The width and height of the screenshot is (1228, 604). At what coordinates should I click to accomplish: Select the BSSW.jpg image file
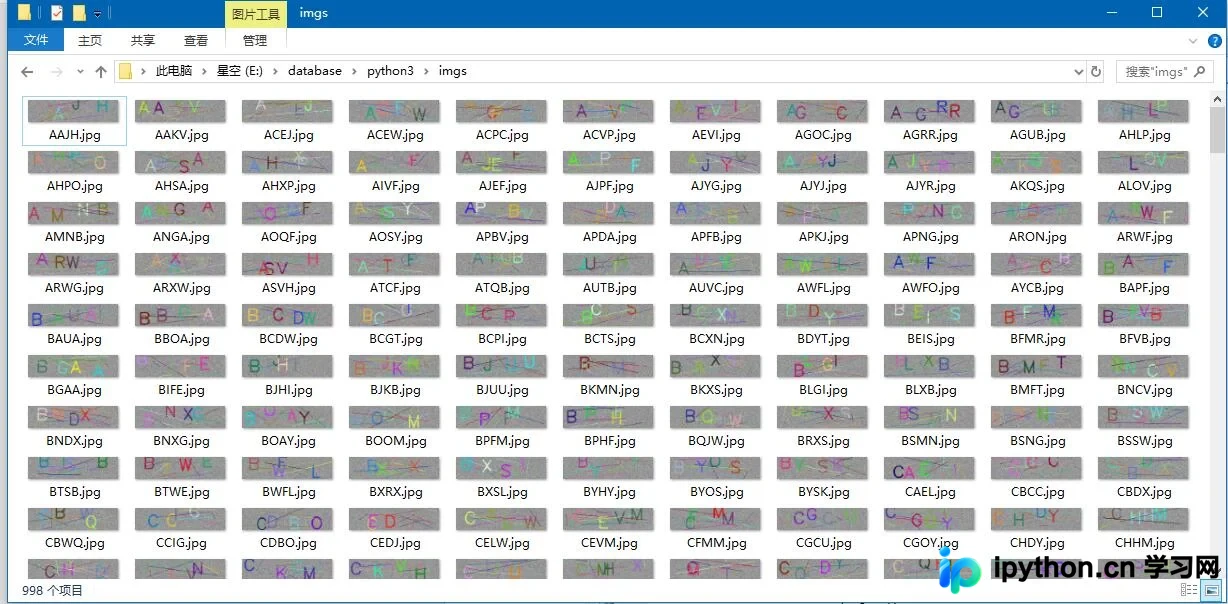[x=1144, y=426]
